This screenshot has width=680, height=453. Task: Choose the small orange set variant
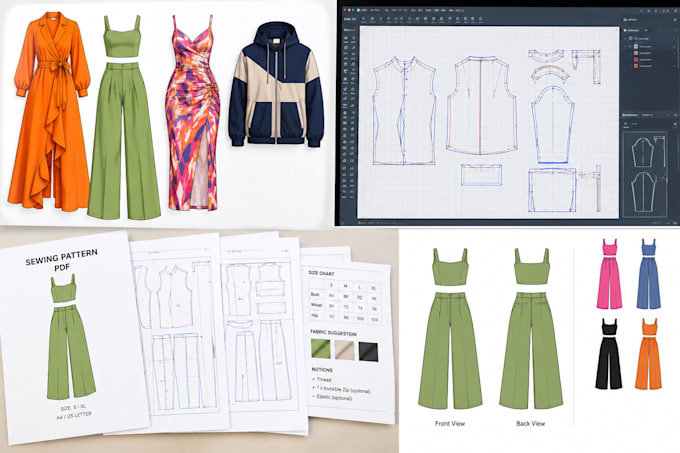pyautogui.click(x=649, y=354)
